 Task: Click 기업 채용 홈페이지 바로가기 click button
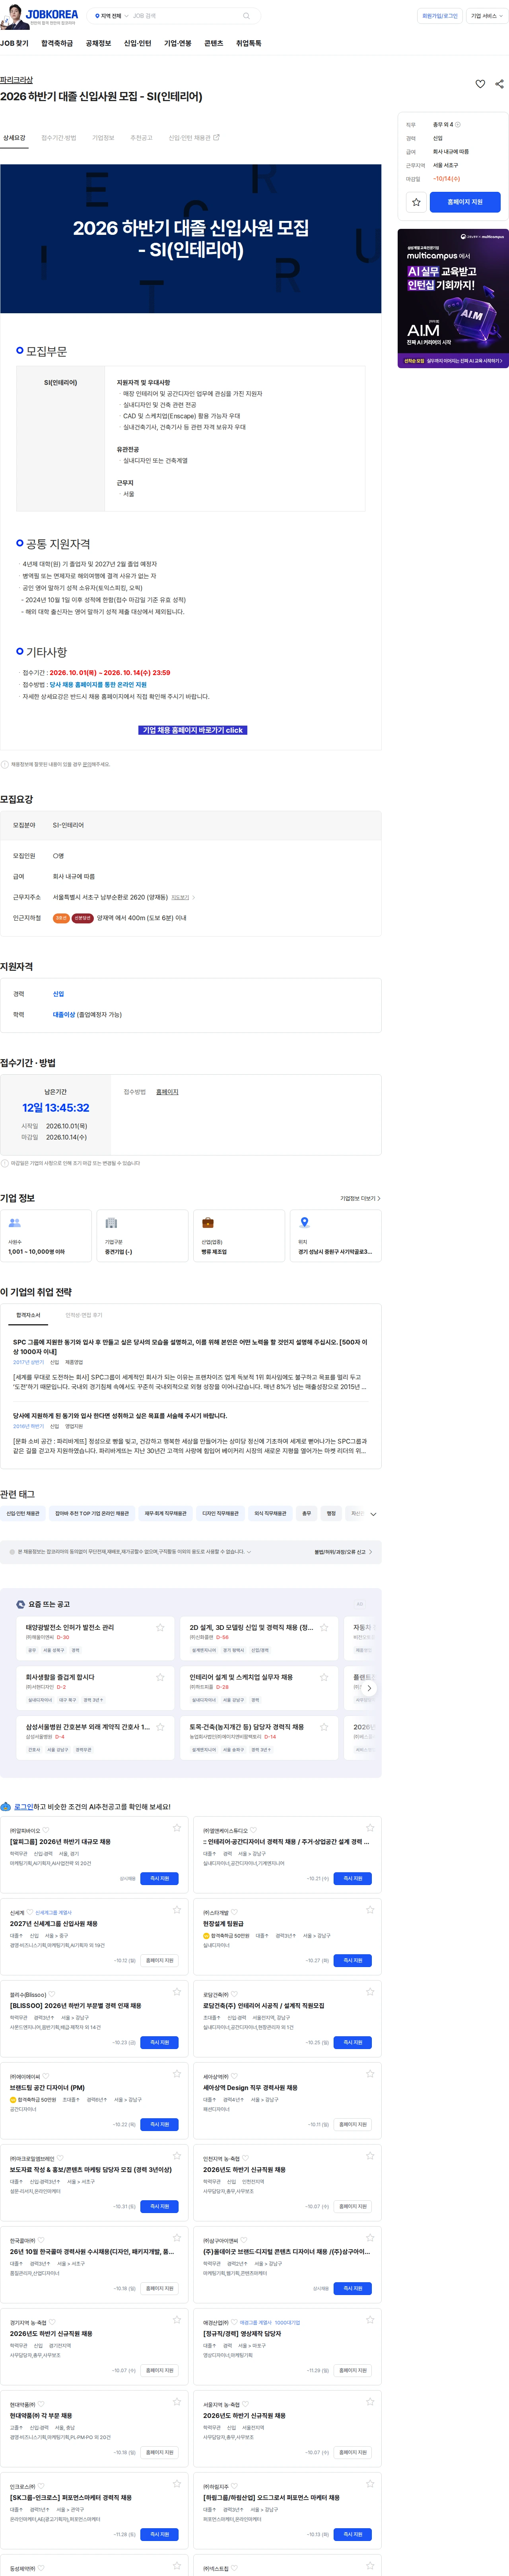click(x=192, y=730)
